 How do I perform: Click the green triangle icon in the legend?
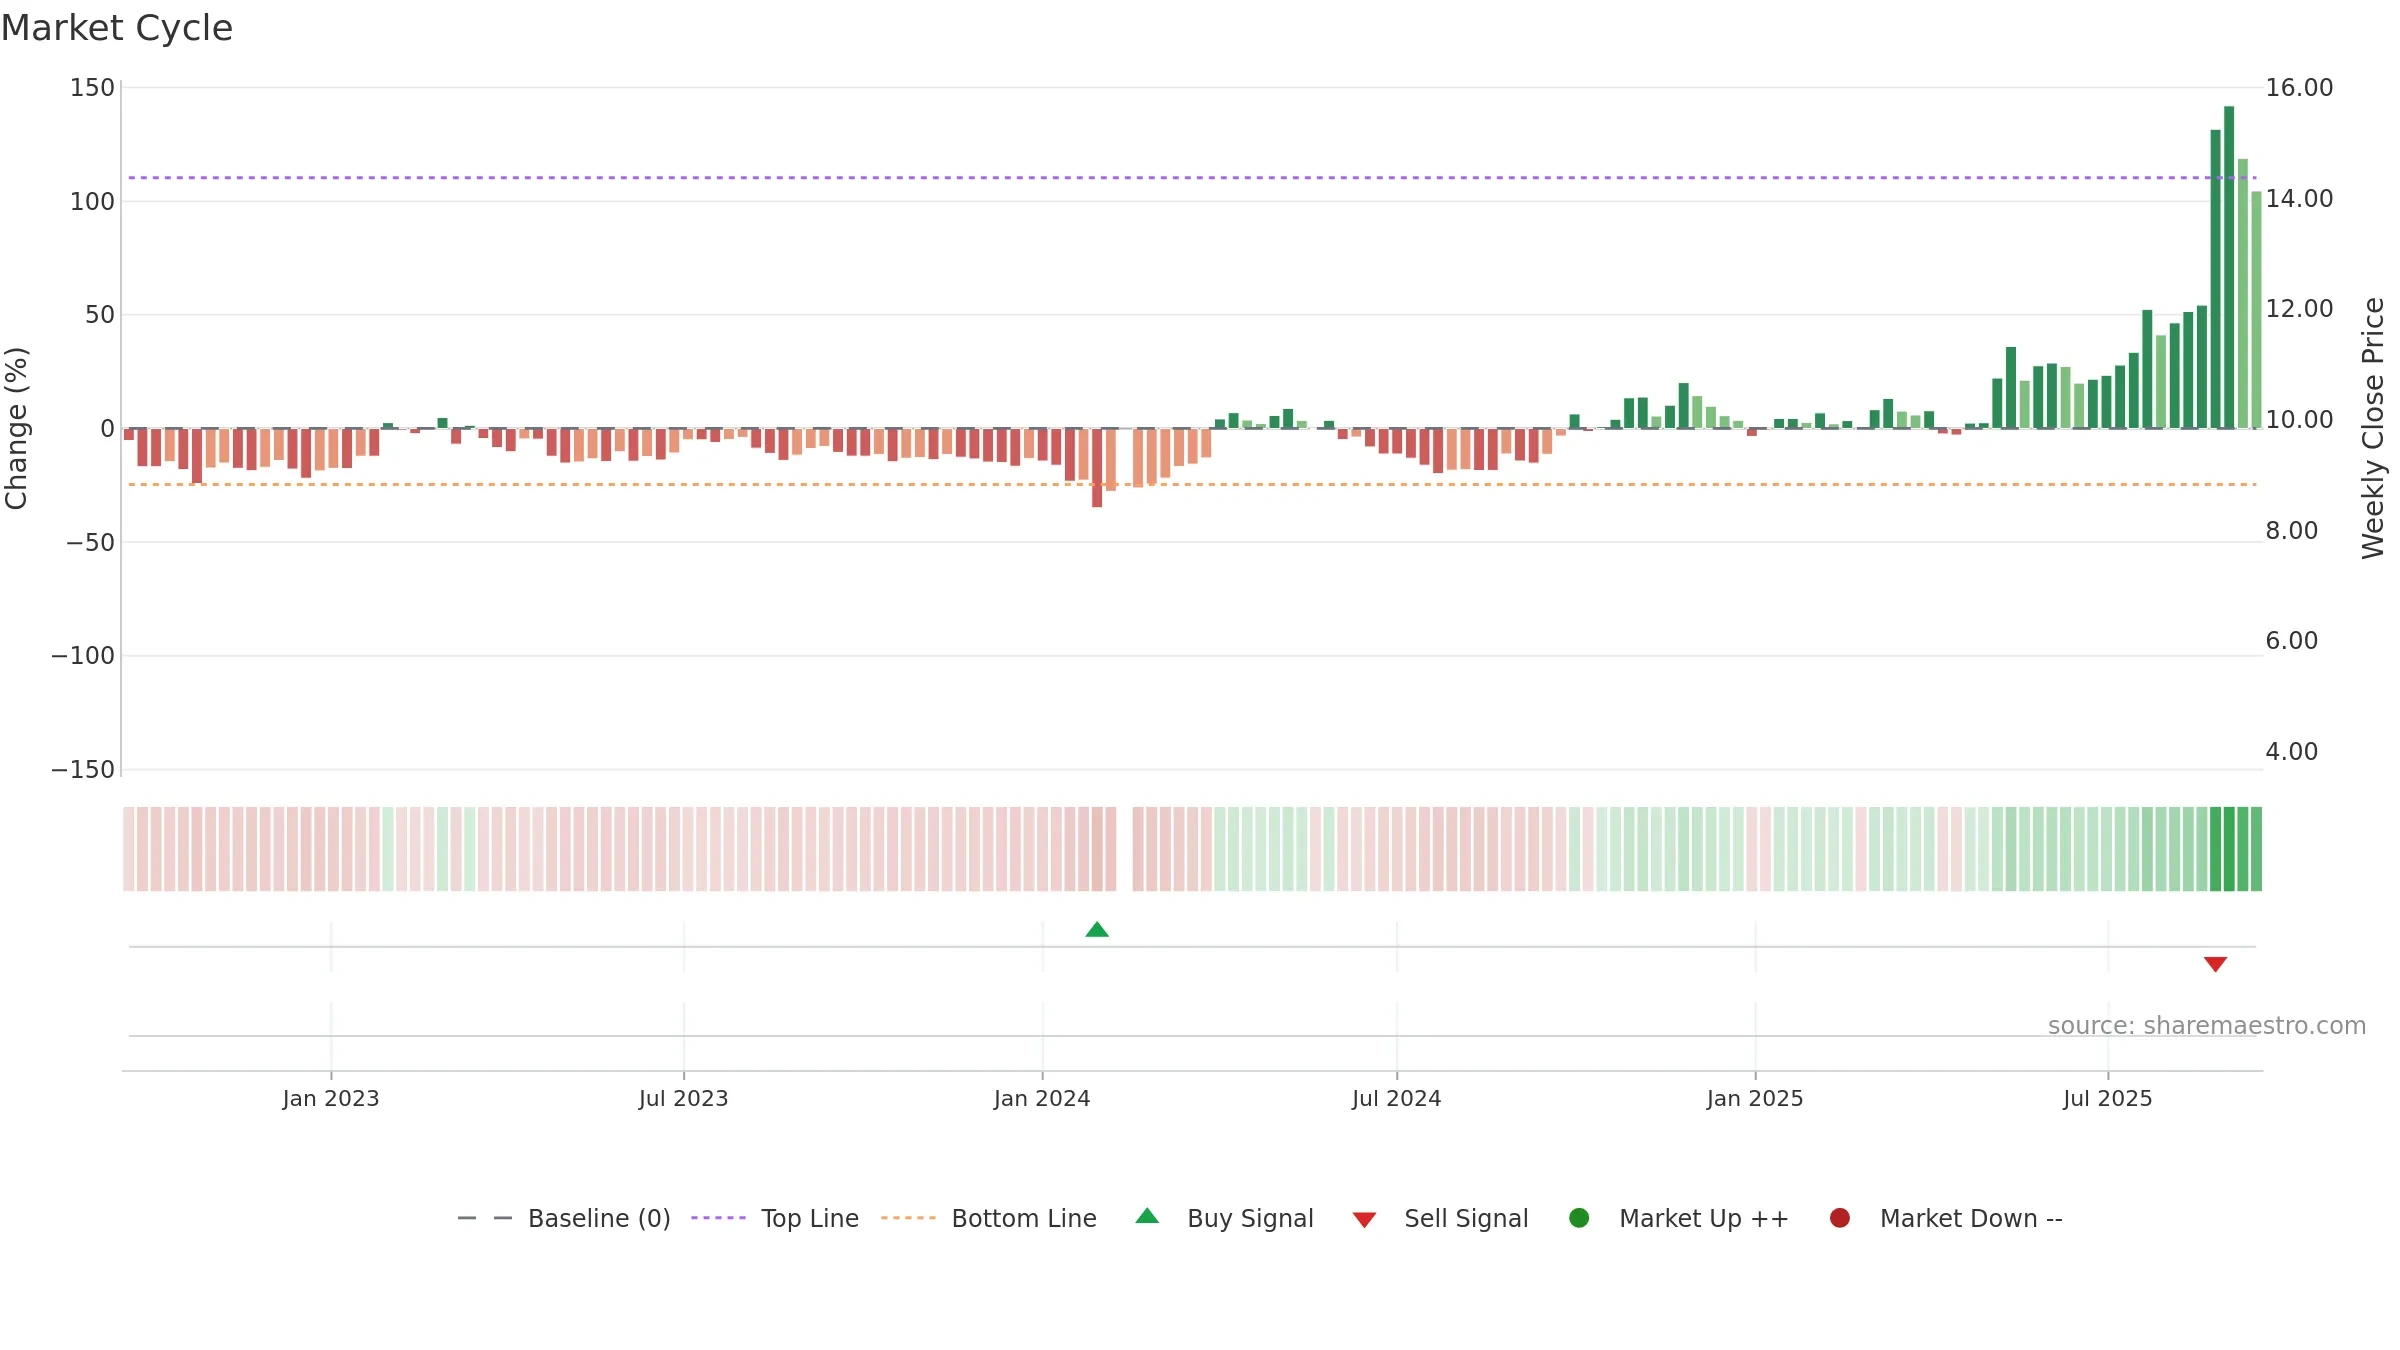(1147, 1216)
